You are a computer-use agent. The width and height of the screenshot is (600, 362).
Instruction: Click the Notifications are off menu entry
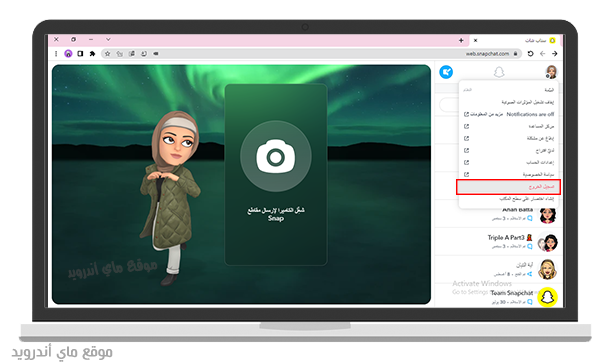(530, 114)
